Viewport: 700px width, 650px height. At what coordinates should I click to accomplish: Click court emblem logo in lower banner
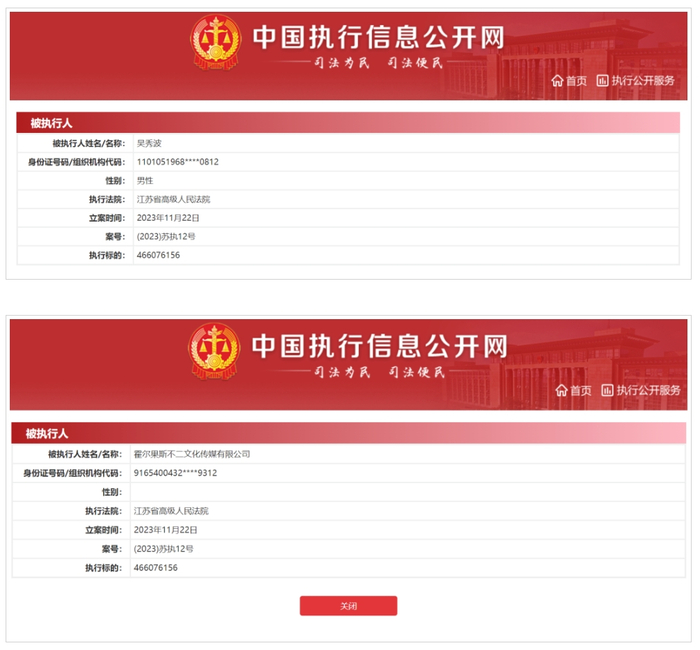pos(215,352)
